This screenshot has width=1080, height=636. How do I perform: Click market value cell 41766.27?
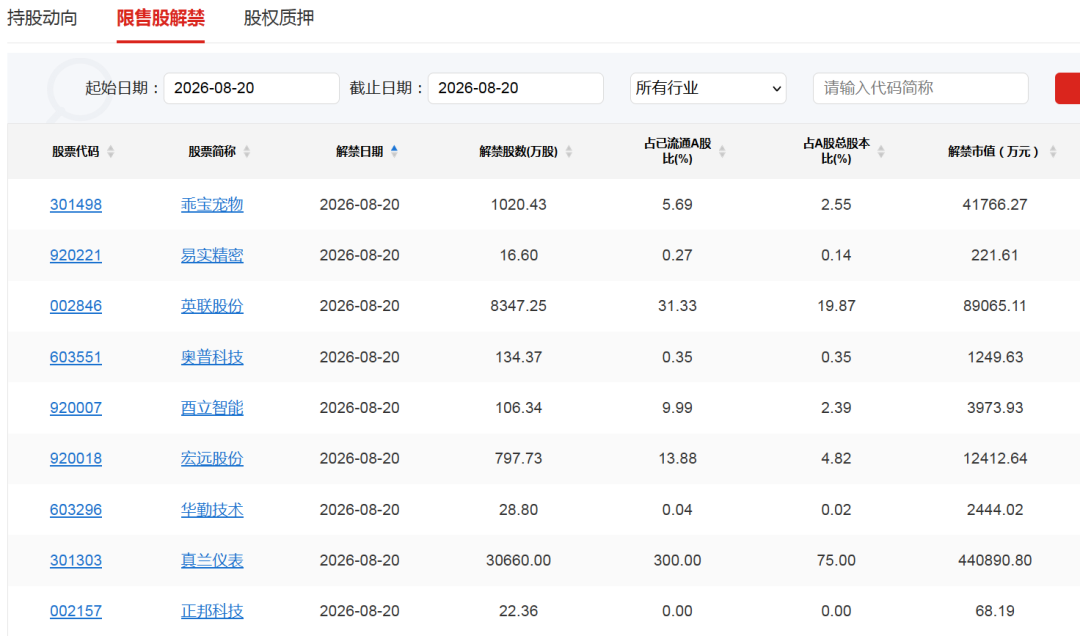tap(995, 205)
